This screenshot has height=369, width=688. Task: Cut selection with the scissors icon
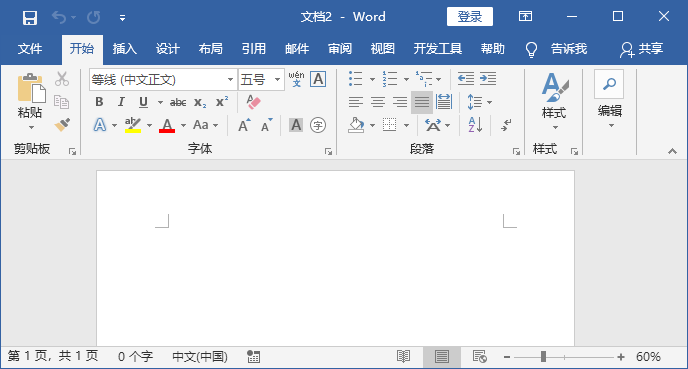point(62,79)
